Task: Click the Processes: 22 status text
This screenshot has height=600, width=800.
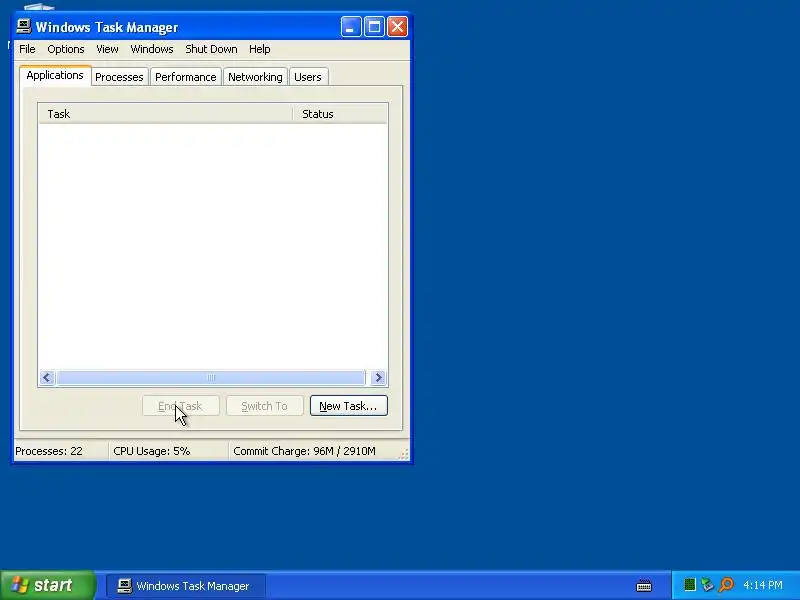Action: (49, 452)
